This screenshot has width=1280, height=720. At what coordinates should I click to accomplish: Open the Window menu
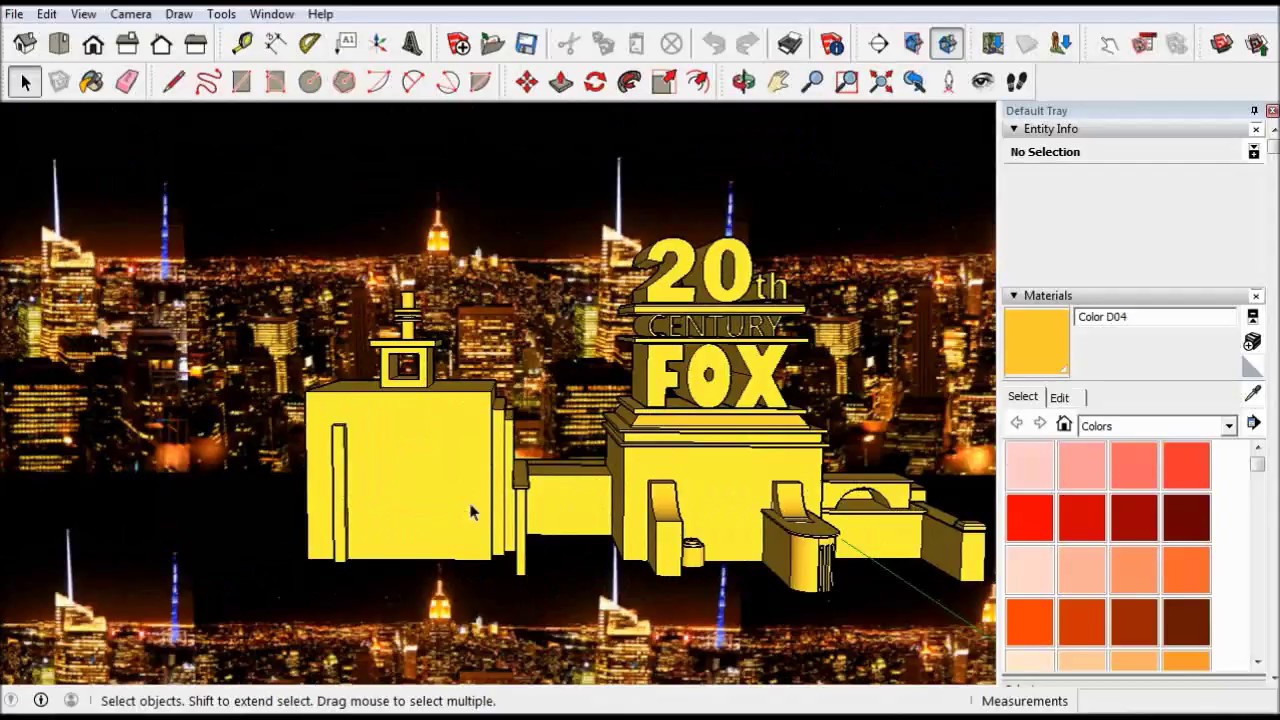[x=272, y=14]
